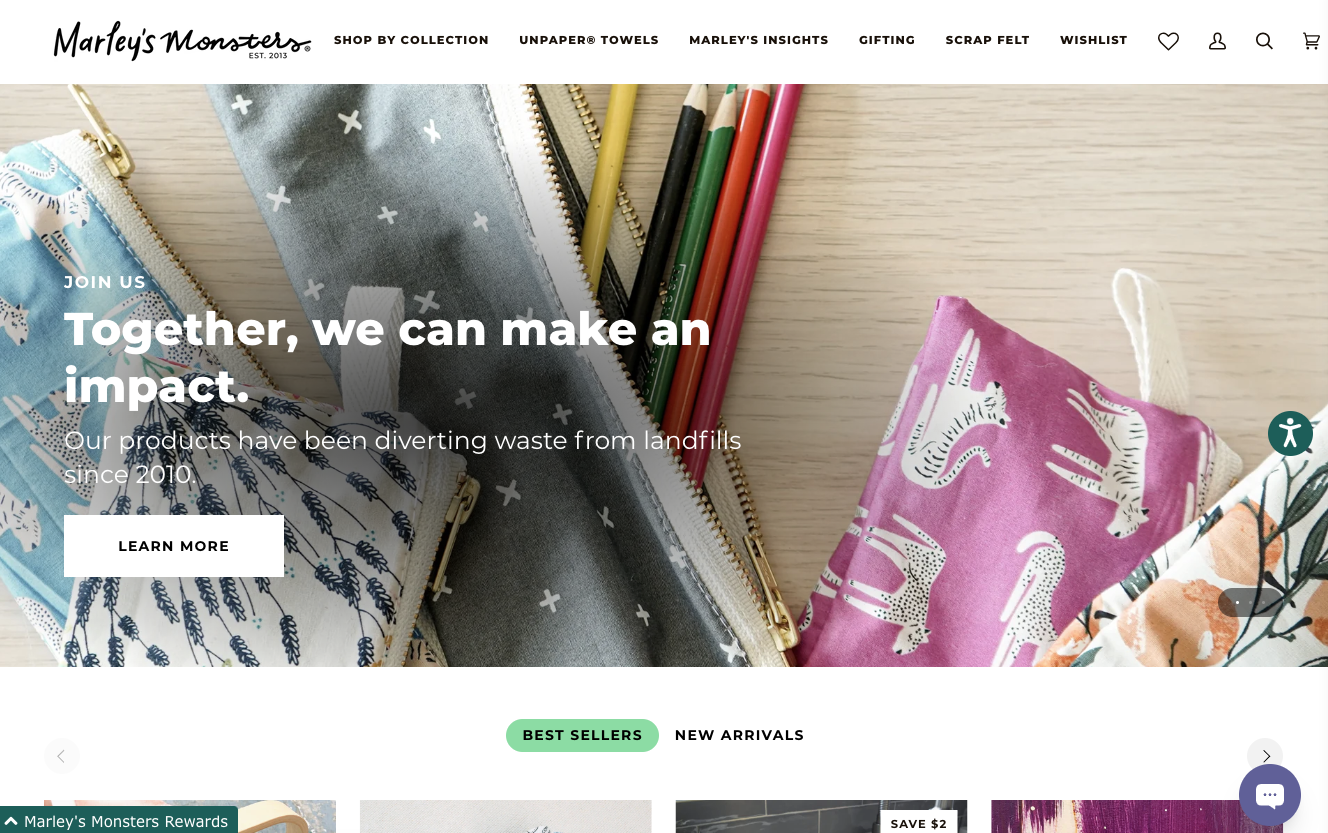Expand the Marley's Monsters Rewards bar
Screen dimensions: 1328x833
(119, 821)
